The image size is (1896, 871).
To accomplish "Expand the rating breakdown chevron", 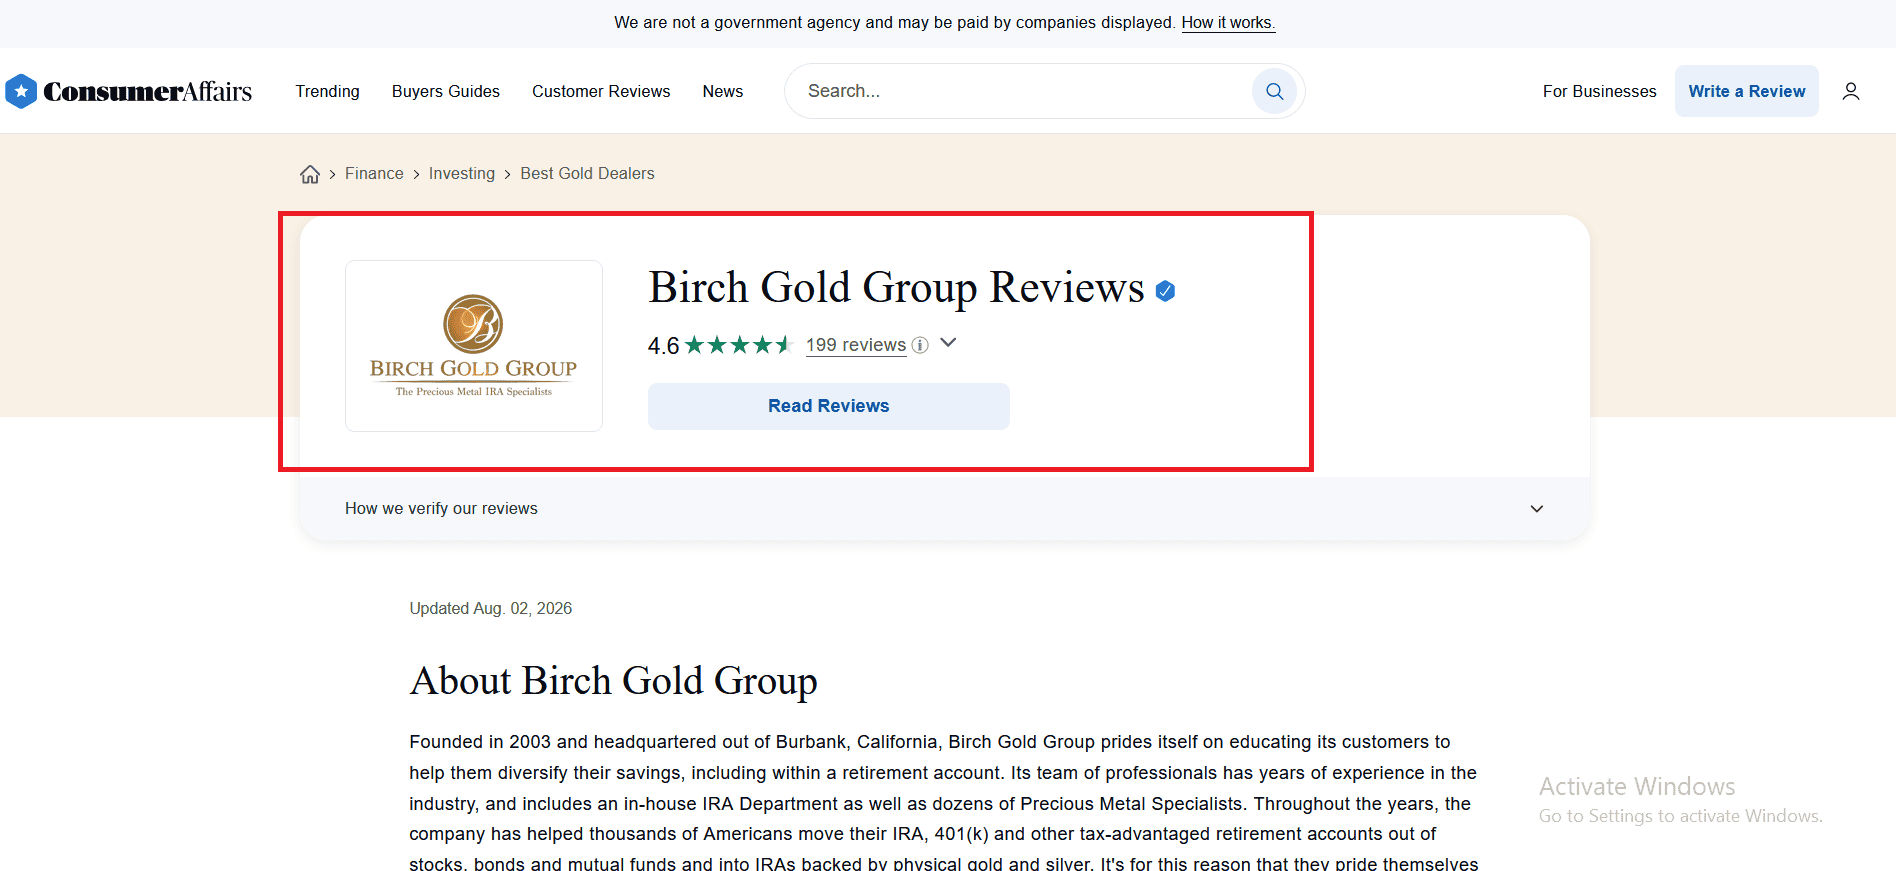I will 949,343.
